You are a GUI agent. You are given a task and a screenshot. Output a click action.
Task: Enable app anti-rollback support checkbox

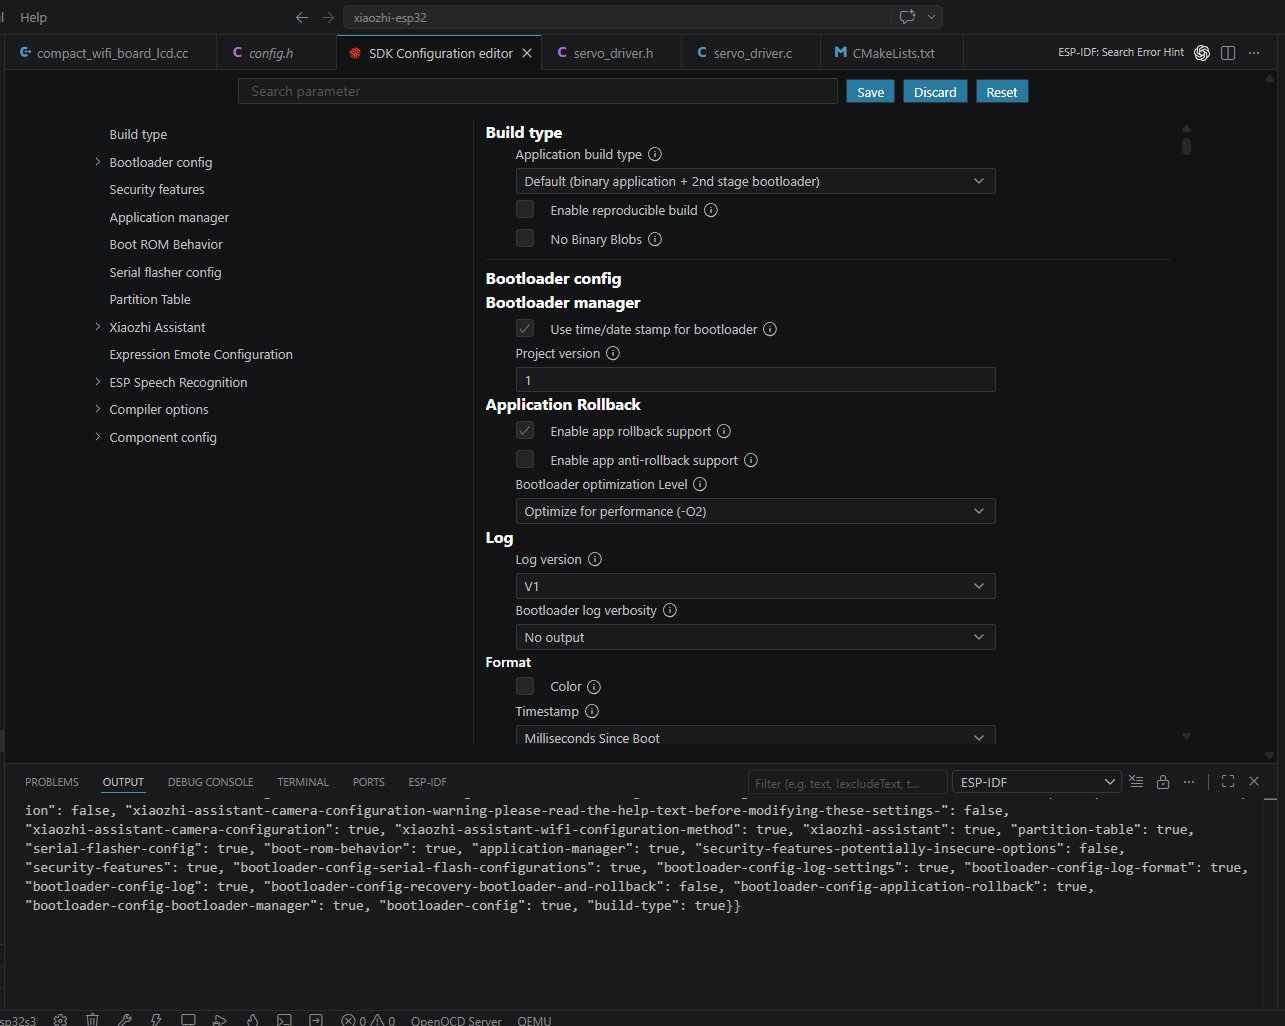(x=525, y=460)
